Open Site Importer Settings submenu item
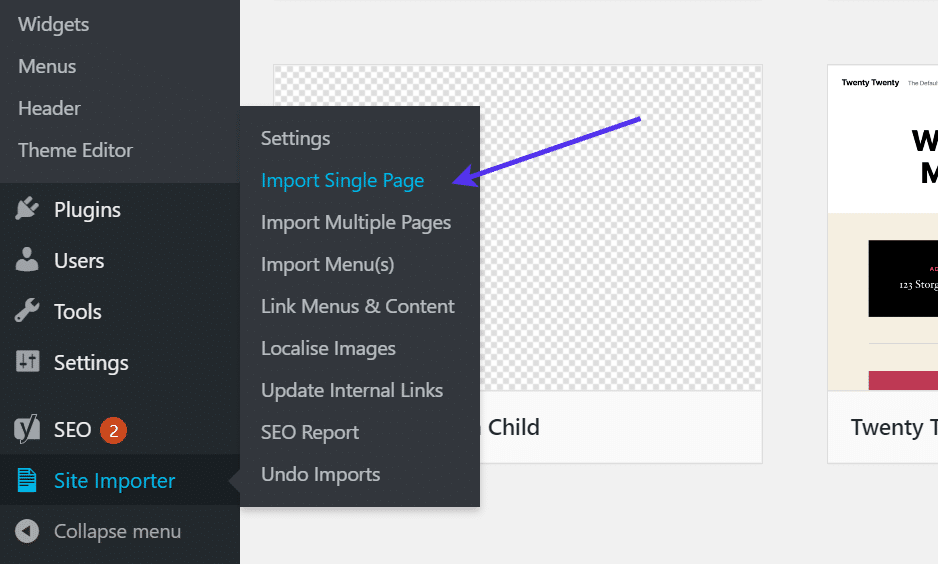938x564 pixels. [295, 138]
